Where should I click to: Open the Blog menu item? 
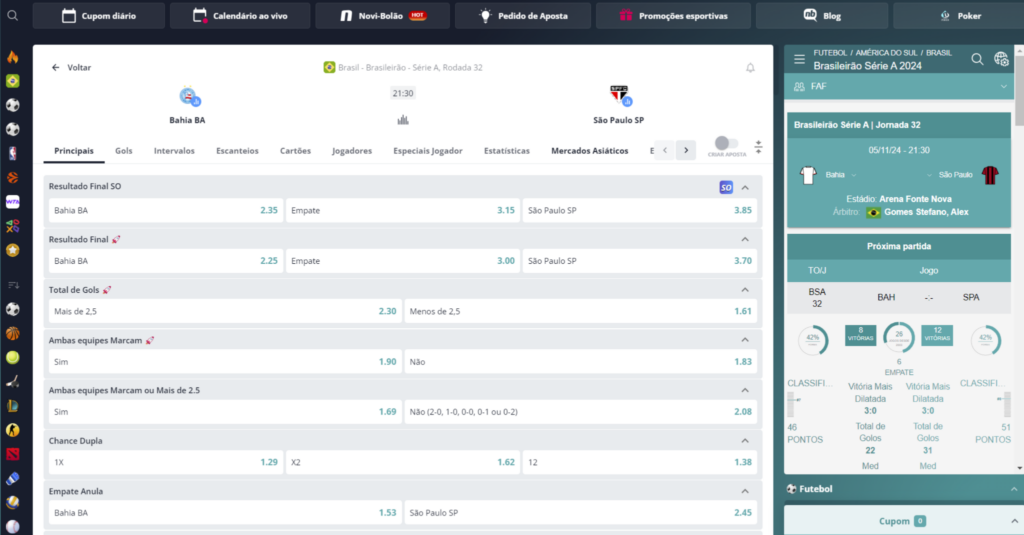[x=822, y=16]
